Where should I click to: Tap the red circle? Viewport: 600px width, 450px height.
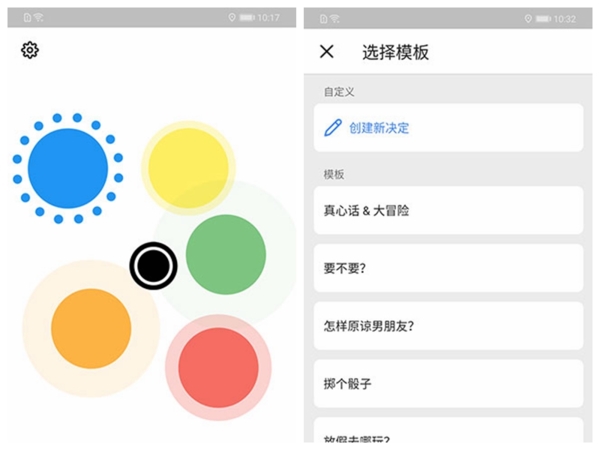[x=218, y=367]
